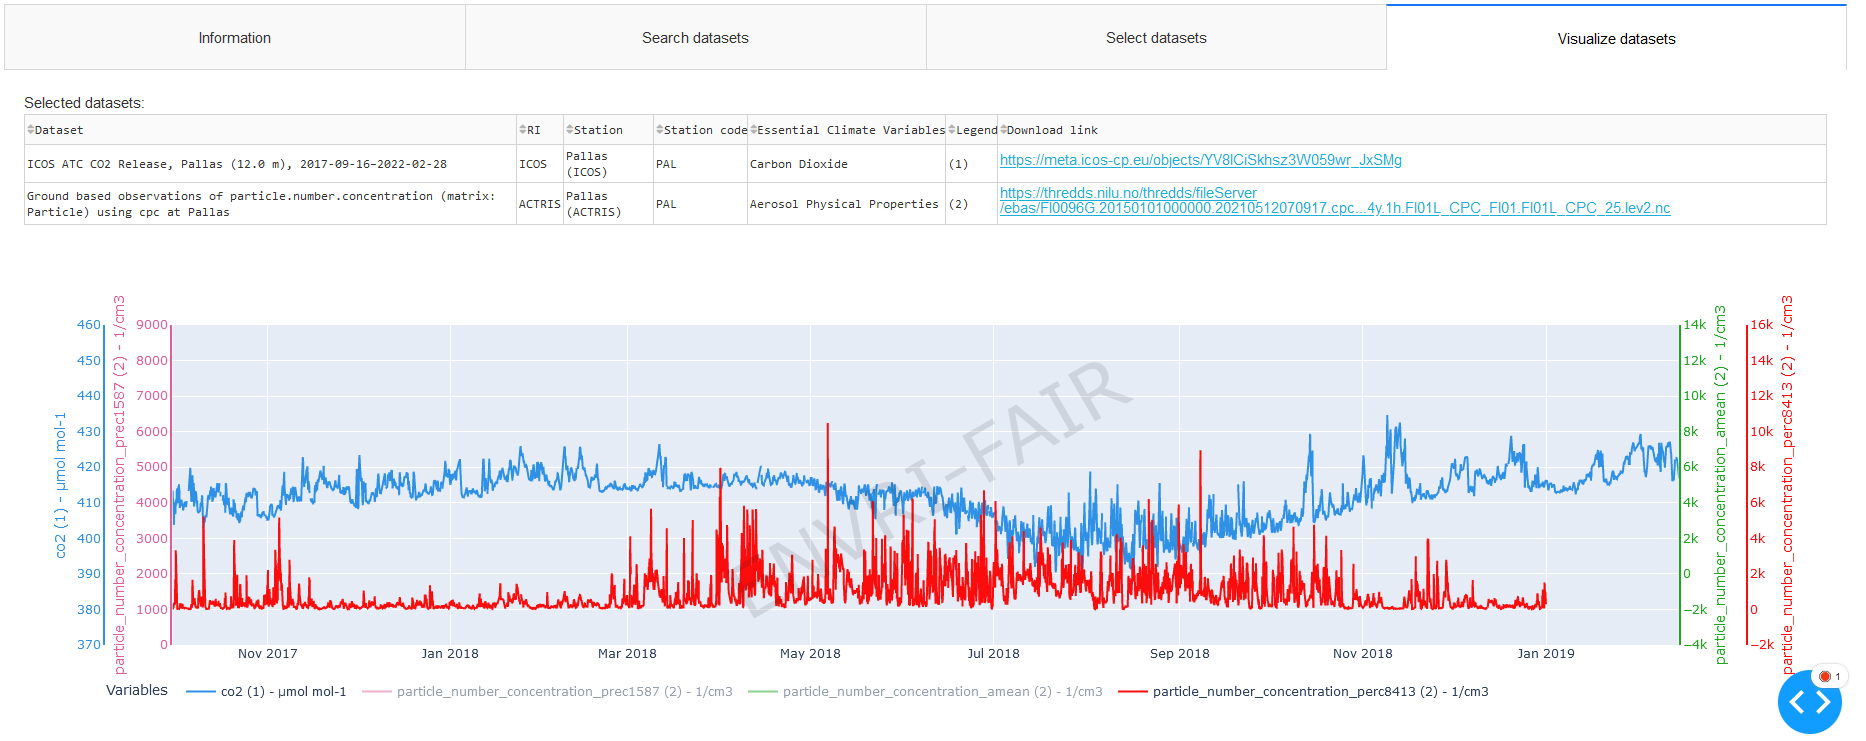Click the red perc8413 line swatch in legend
Screen dimensions: 1866x741
pyautogui.click(x=1133, y=692)
